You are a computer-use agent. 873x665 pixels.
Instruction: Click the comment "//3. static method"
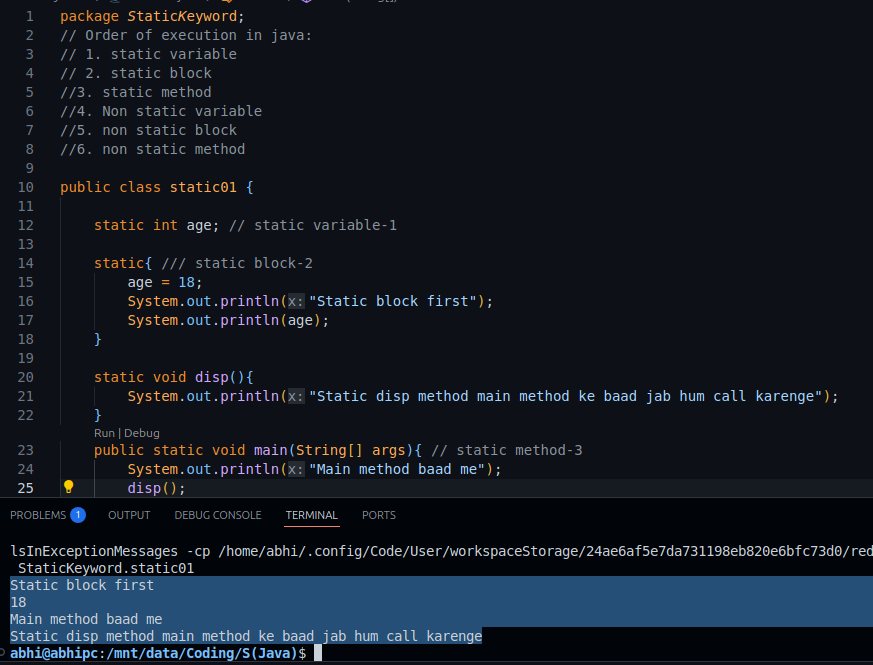pos(136,92)
